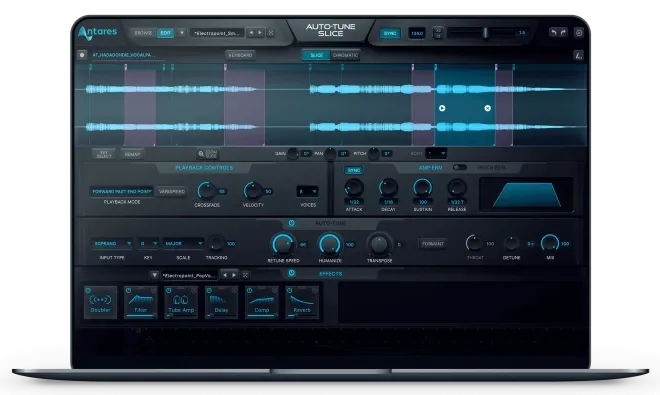Viewport: 660px width, 395px height.
Task: Click the Formant button
Action: tap(432, 244)
